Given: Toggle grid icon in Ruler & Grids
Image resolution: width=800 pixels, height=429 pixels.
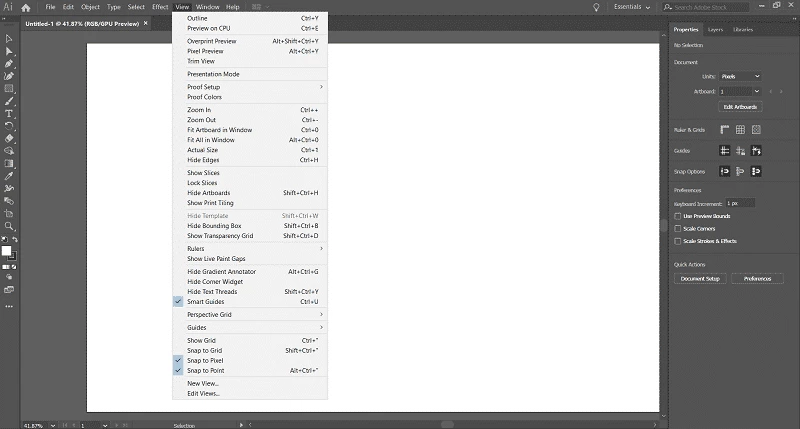Looking at the screenshot, I should (x=740, y=129).
